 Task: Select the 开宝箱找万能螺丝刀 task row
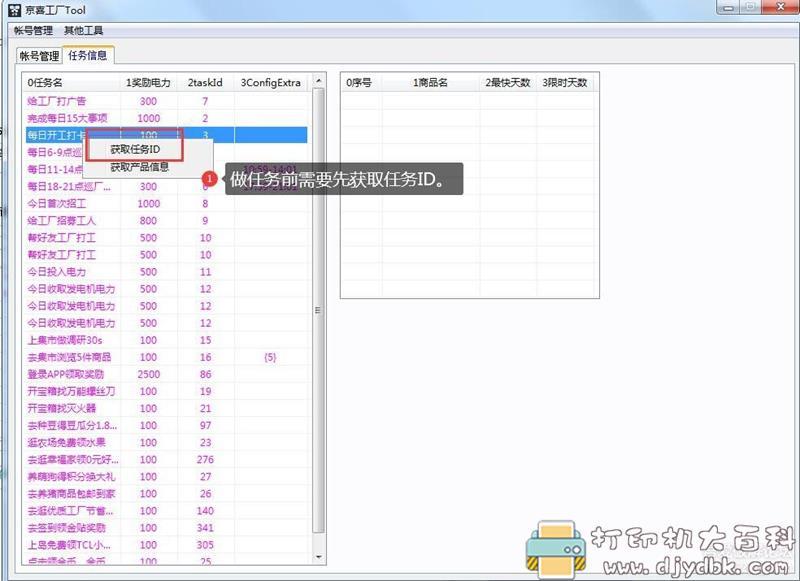[165, 391]
